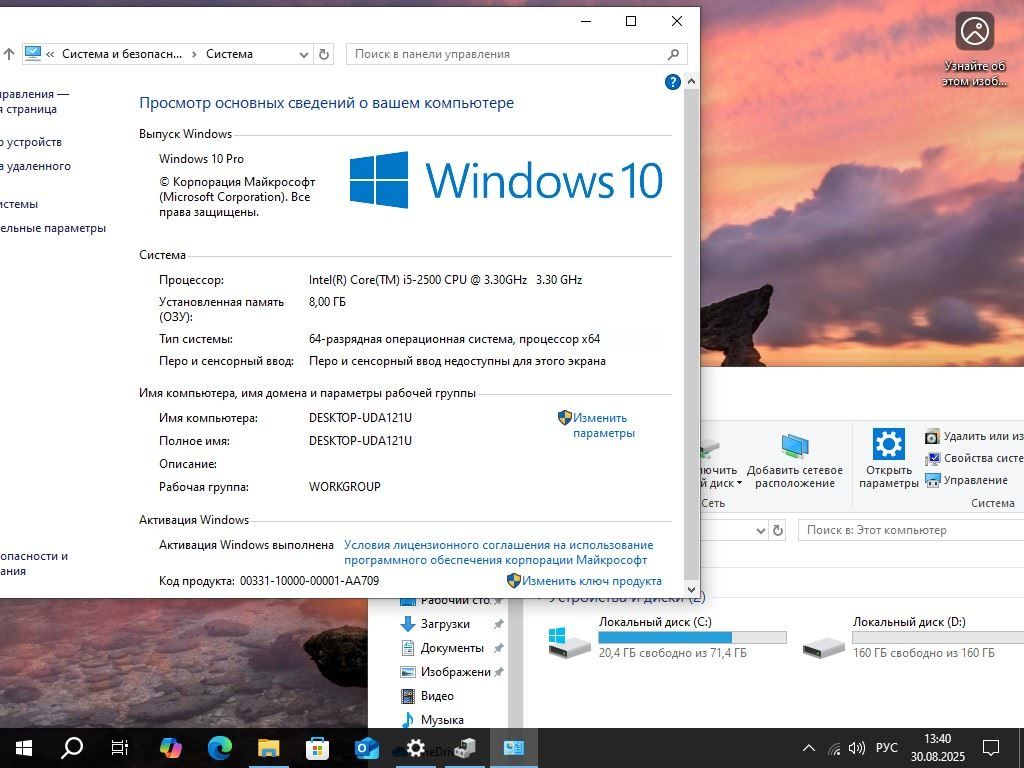The height and width of the screenshot is (768, 1024).
Task: Go up one level in System window
Action: click(8, 54)
